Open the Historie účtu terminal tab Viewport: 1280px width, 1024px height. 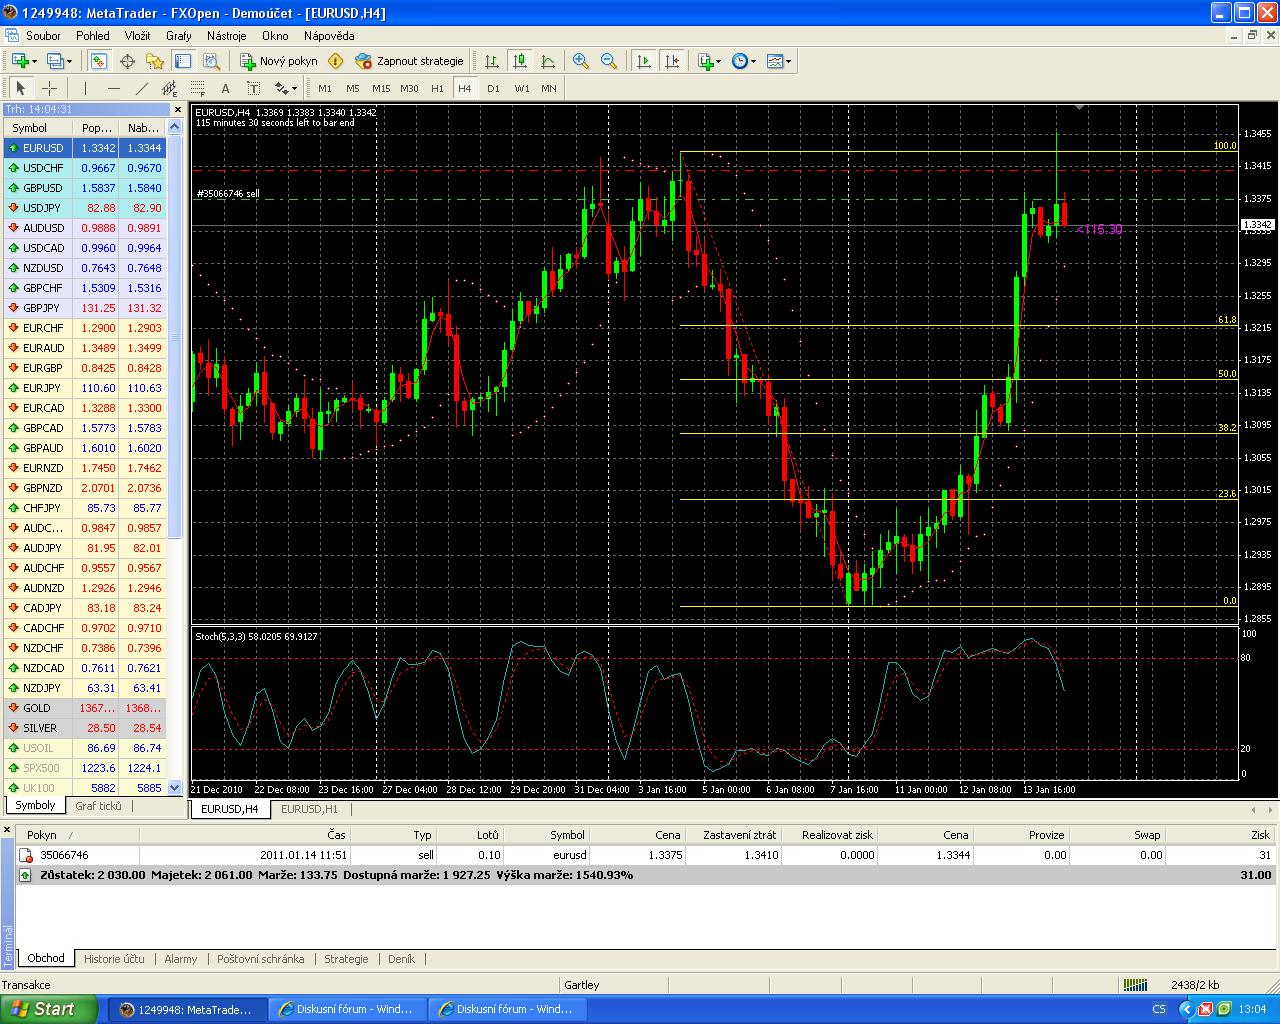click(x=114, y=959)
